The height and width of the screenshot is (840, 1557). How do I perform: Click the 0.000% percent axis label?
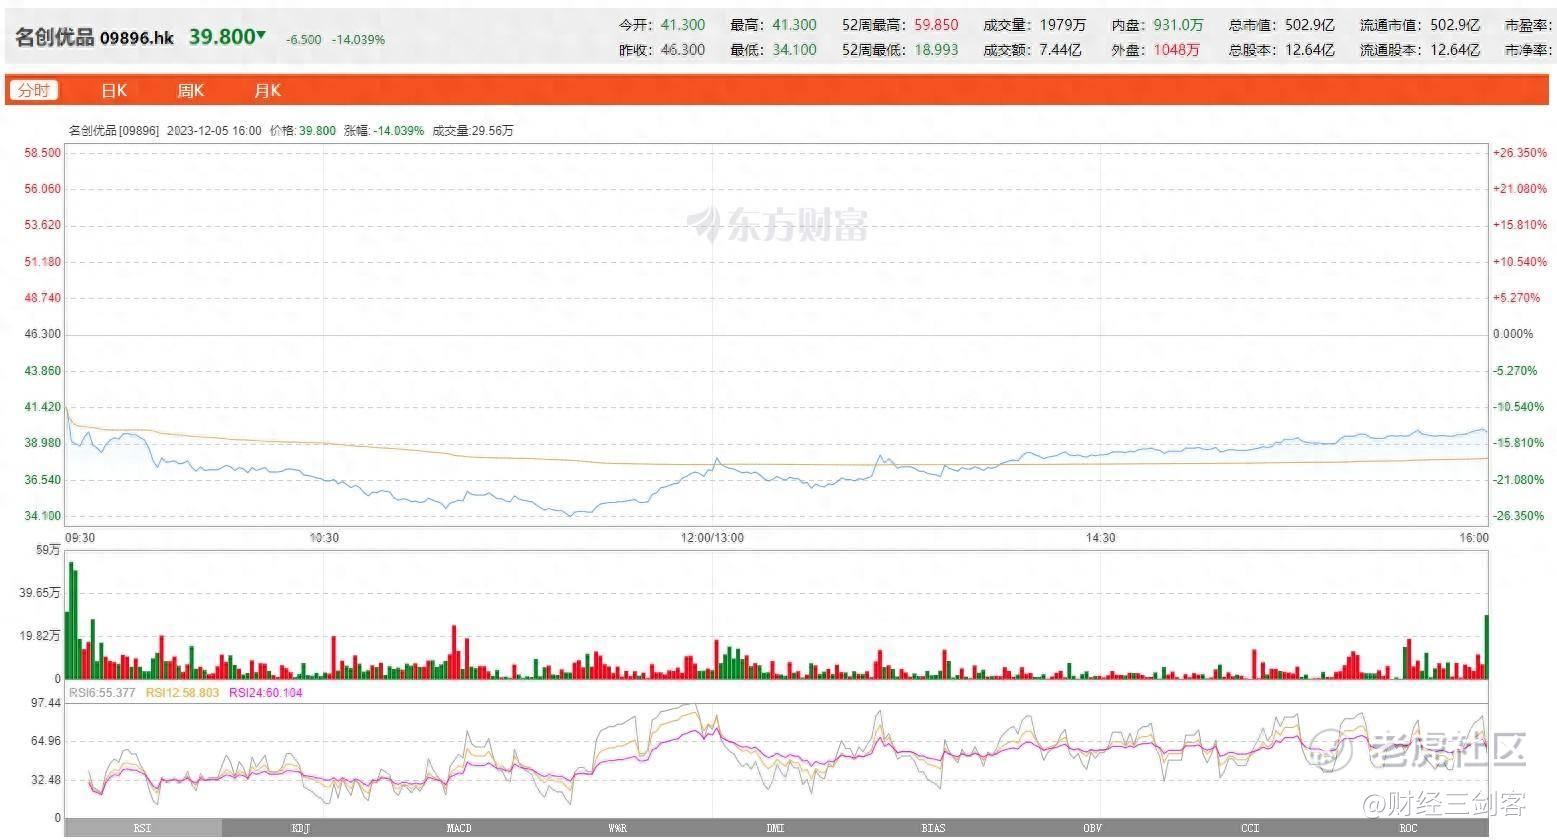click(1513, 334)
